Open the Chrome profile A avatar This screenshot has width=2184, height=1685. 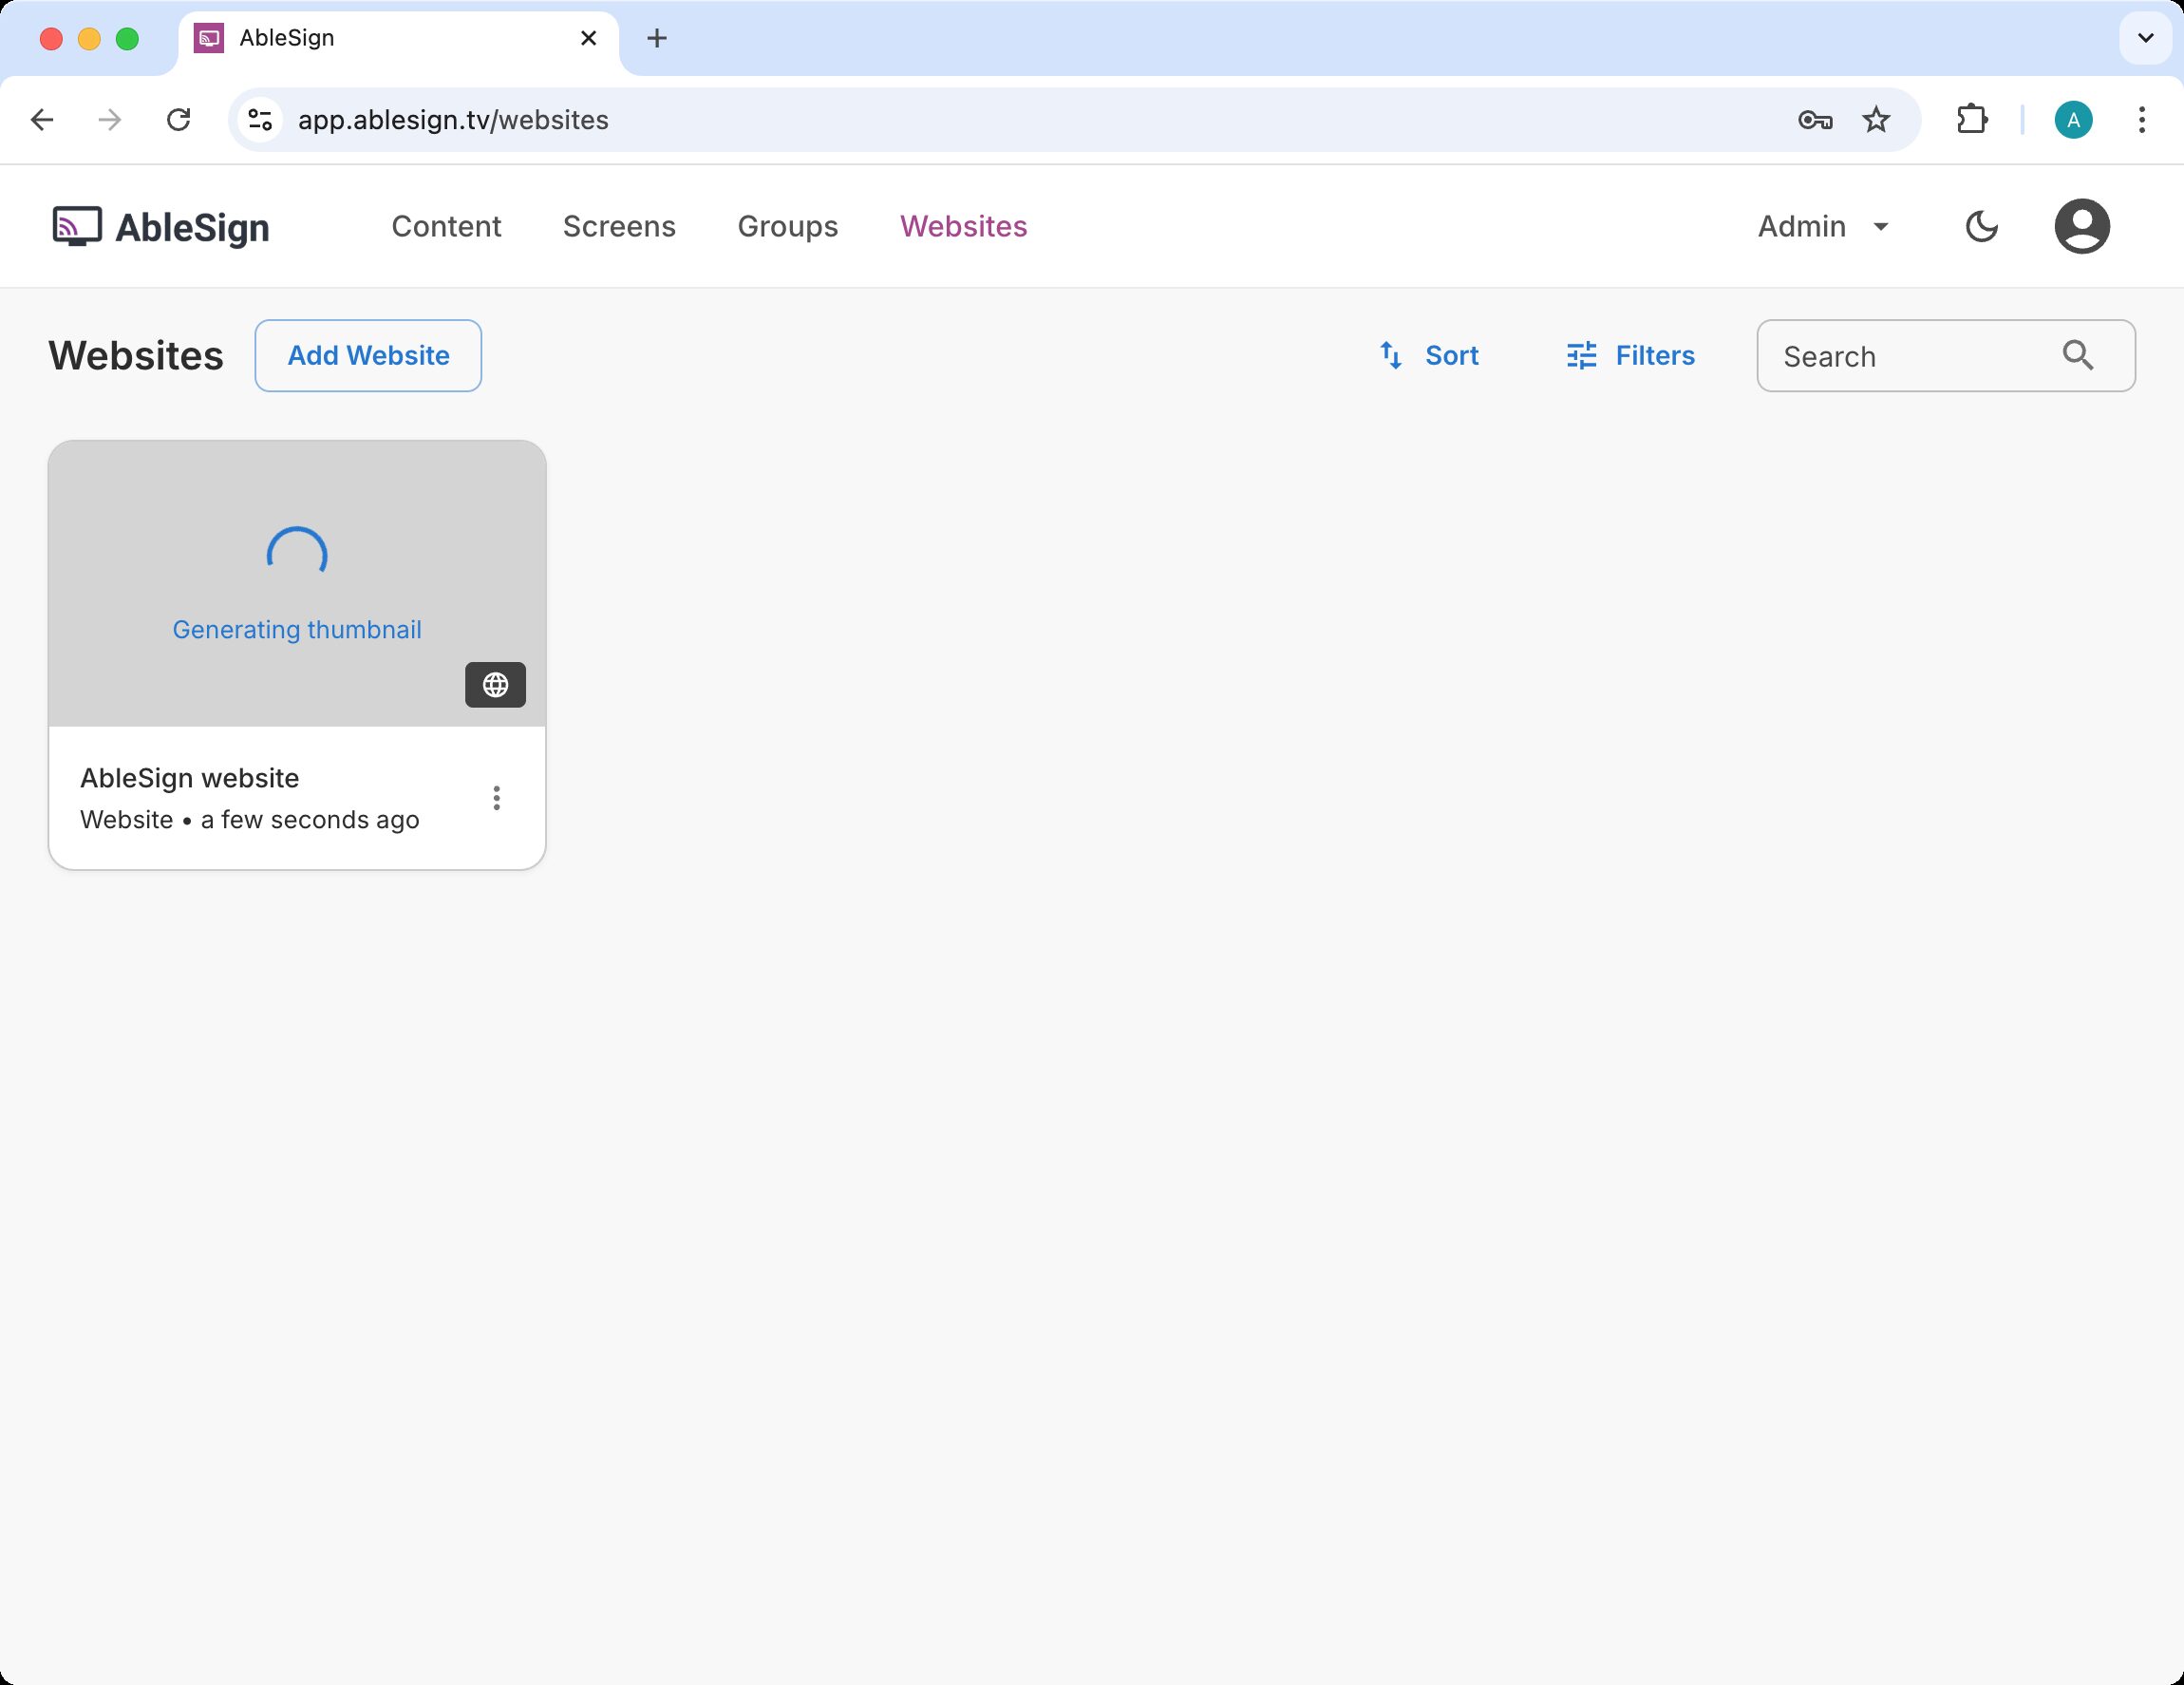point(2073,120)
